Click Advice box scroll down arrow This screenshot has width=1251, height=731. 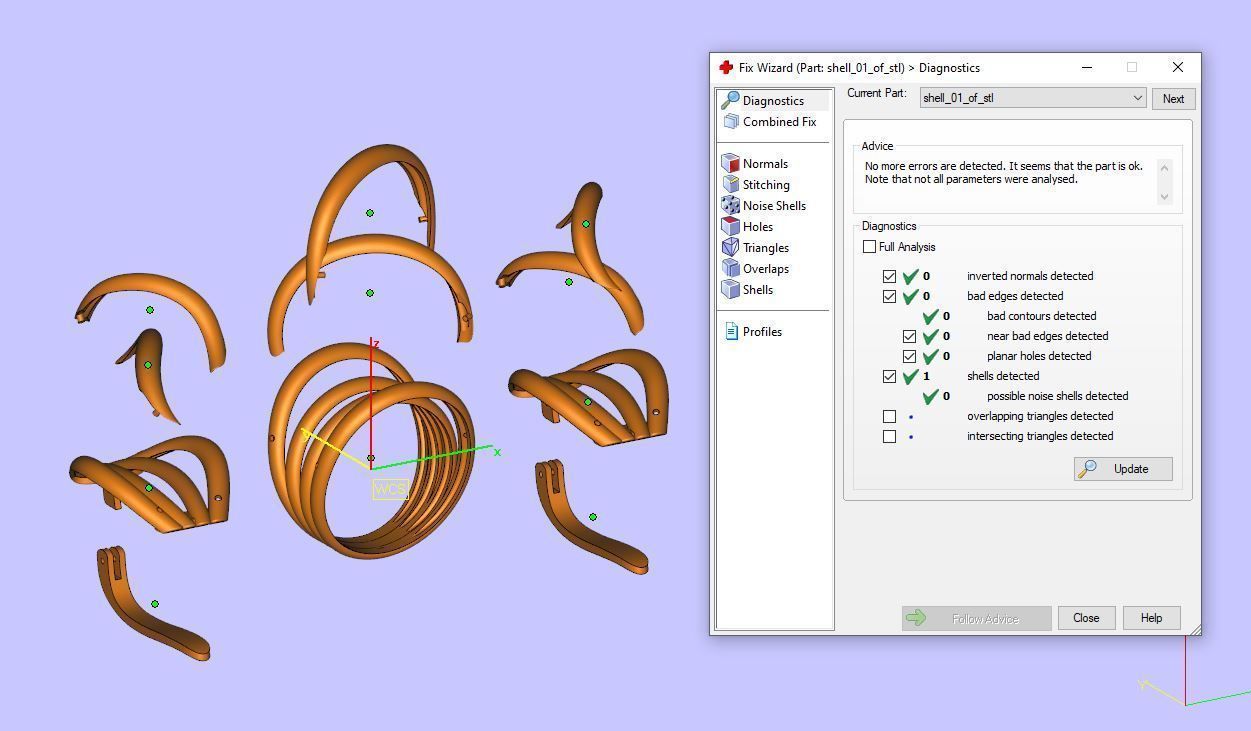pos(1164,196)
